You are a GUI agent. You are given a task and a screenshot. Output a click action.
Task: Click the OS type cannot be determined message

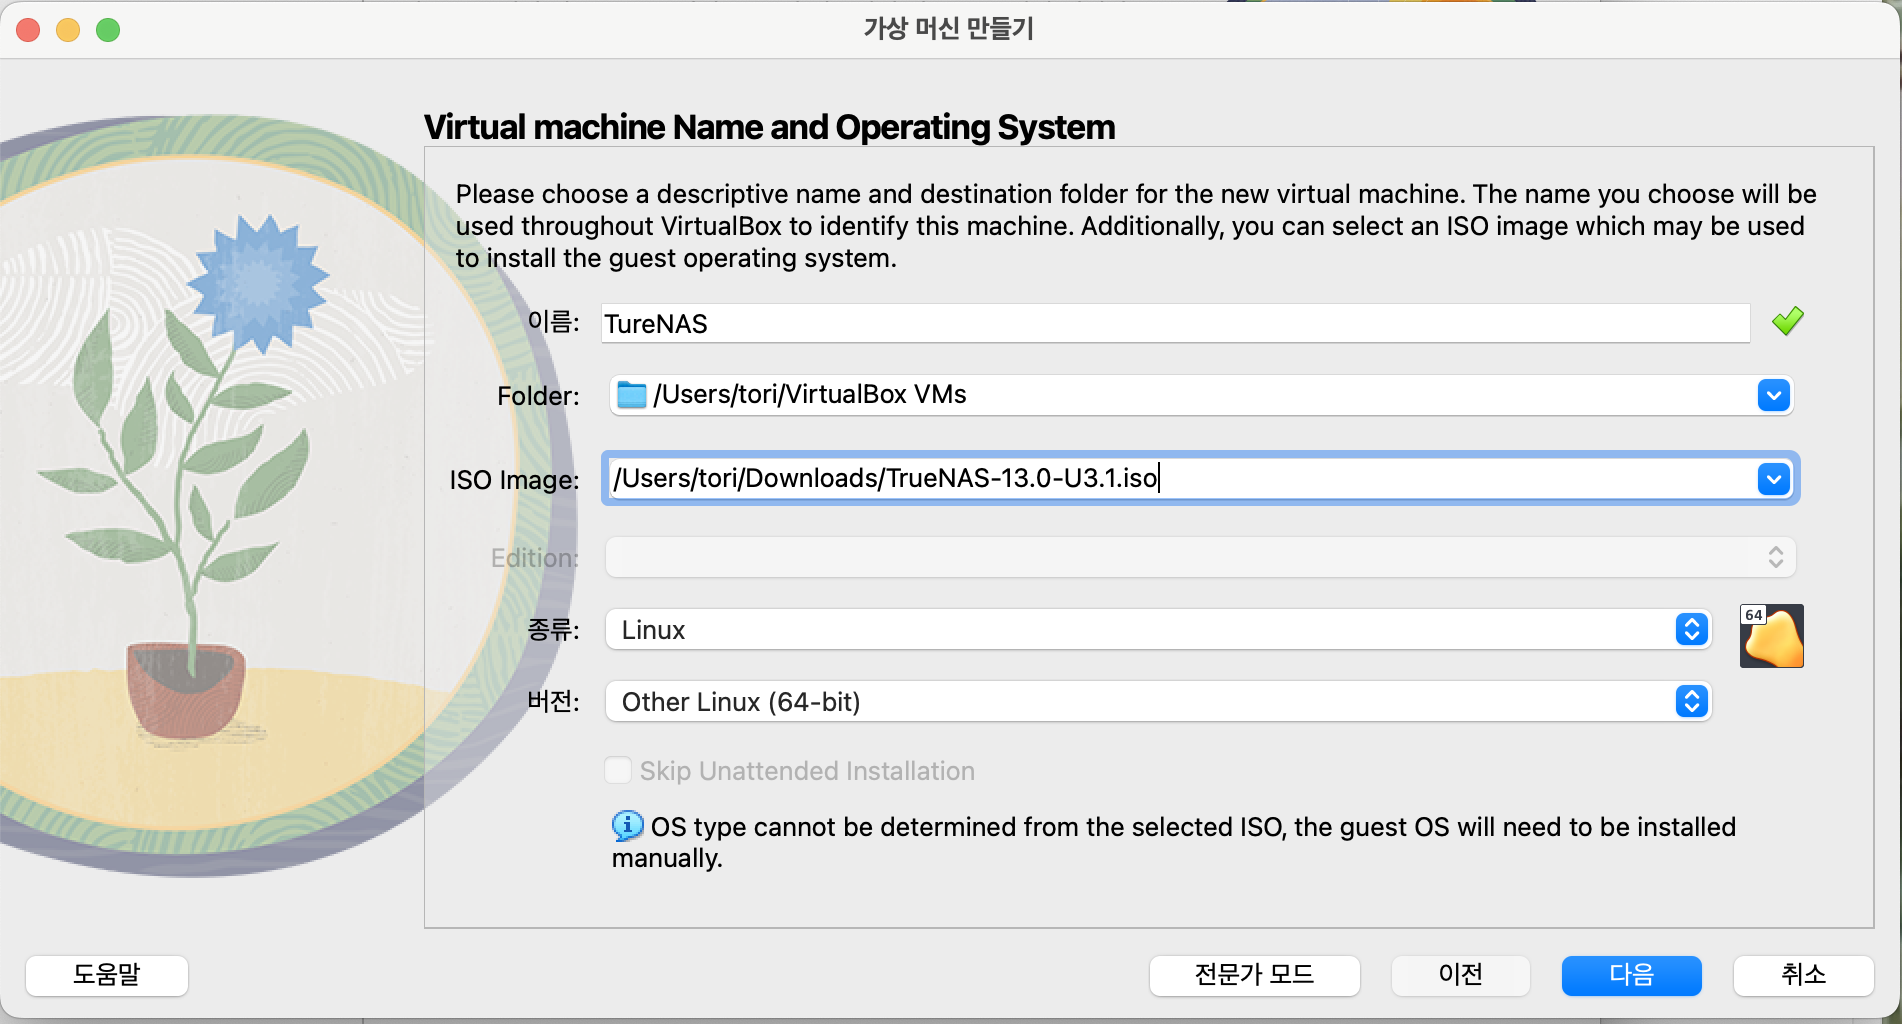1174,842
